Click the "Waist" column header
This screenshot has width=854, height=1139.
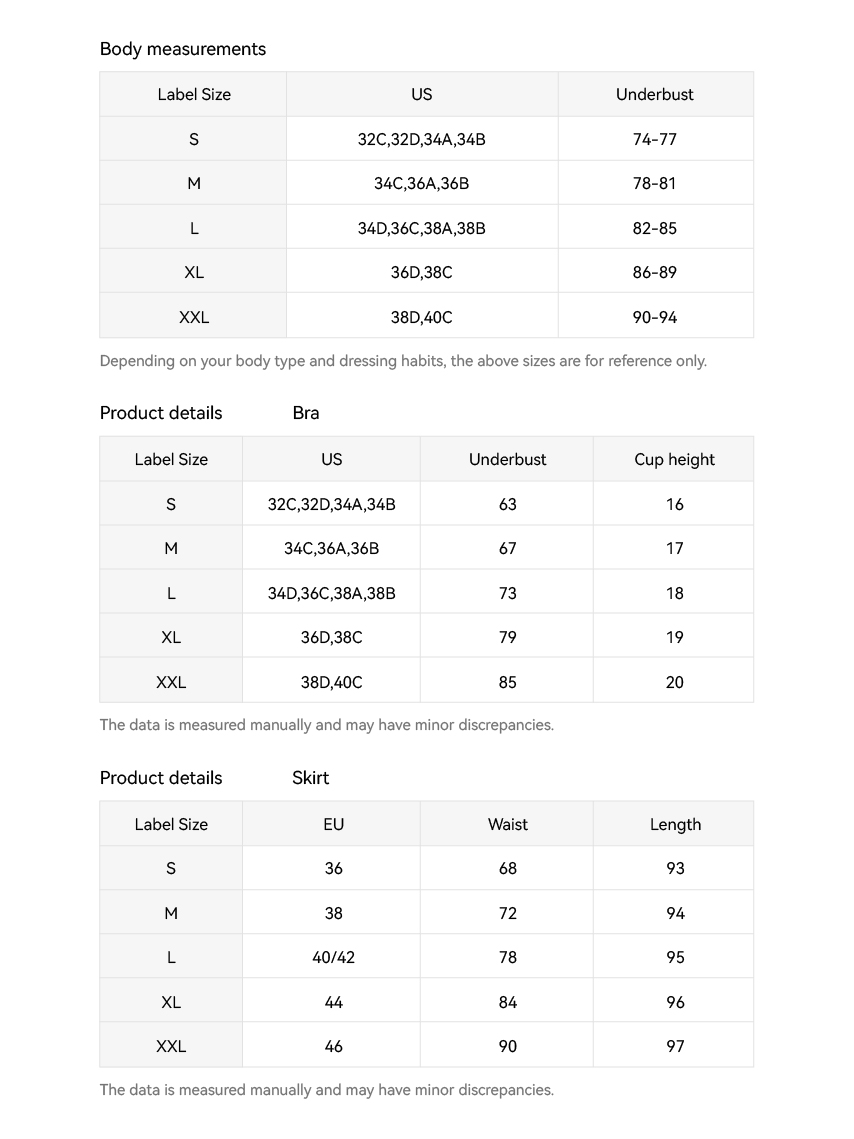(507, 825)
